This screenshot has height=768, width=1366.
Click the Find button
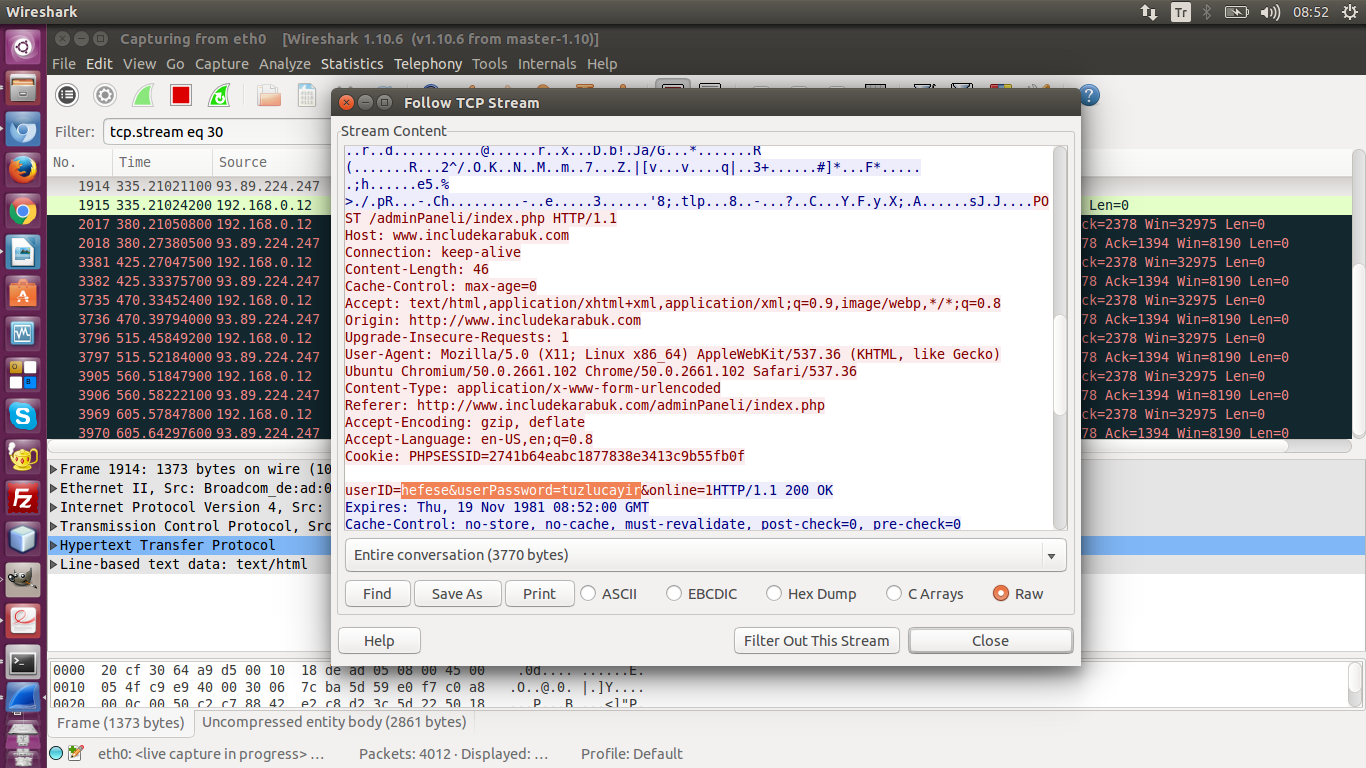[x=377, y=593]
